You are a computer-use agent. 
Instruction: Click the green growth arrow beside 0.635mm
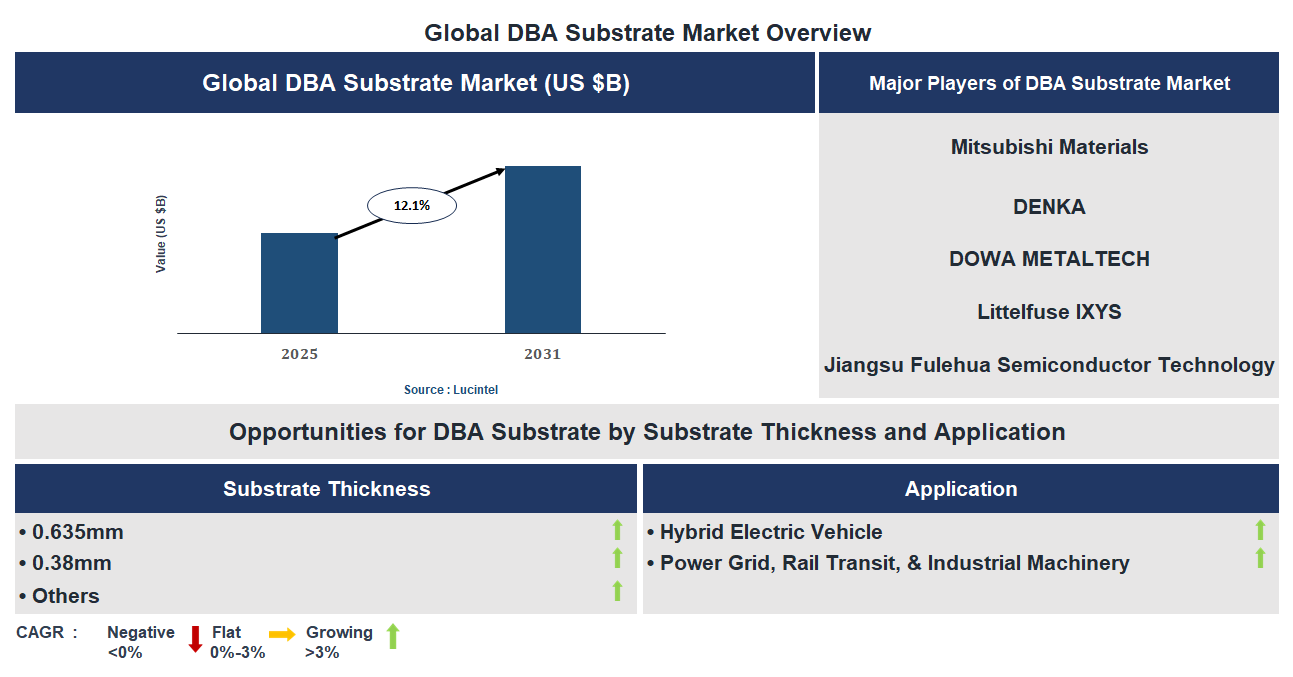pos(617,531)
